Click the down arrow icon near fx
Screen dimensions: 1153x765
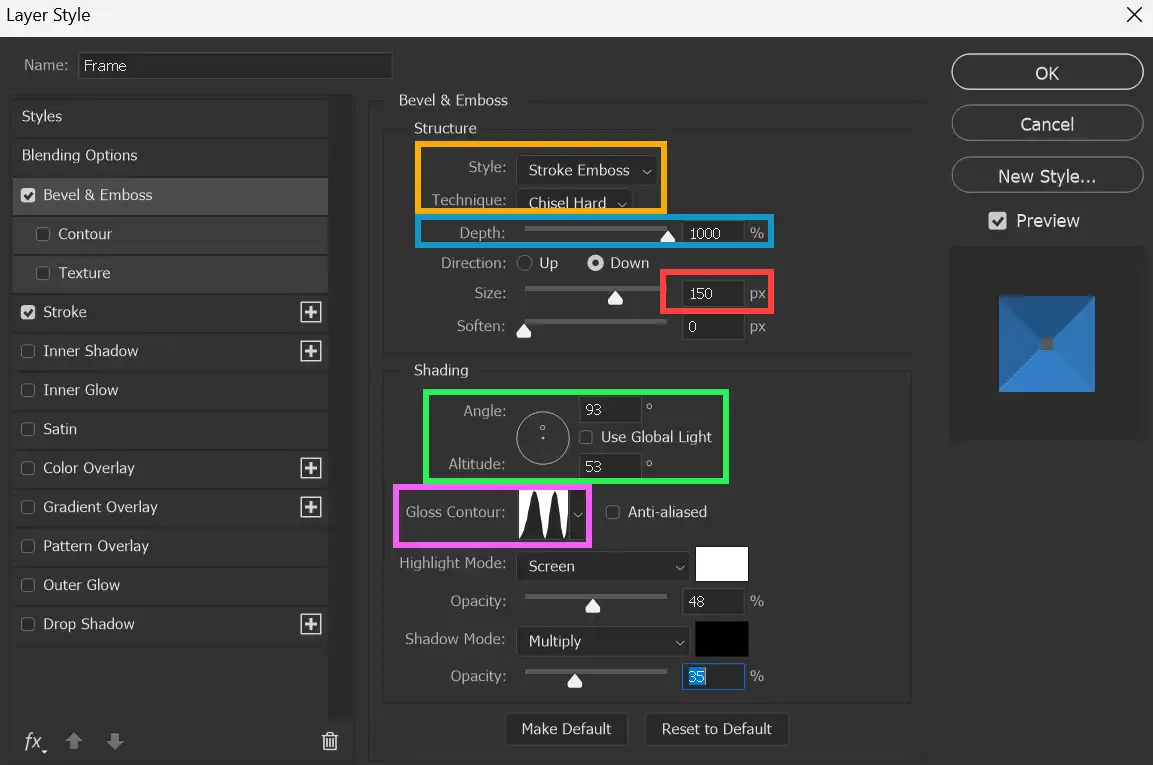tap(115, 741)
